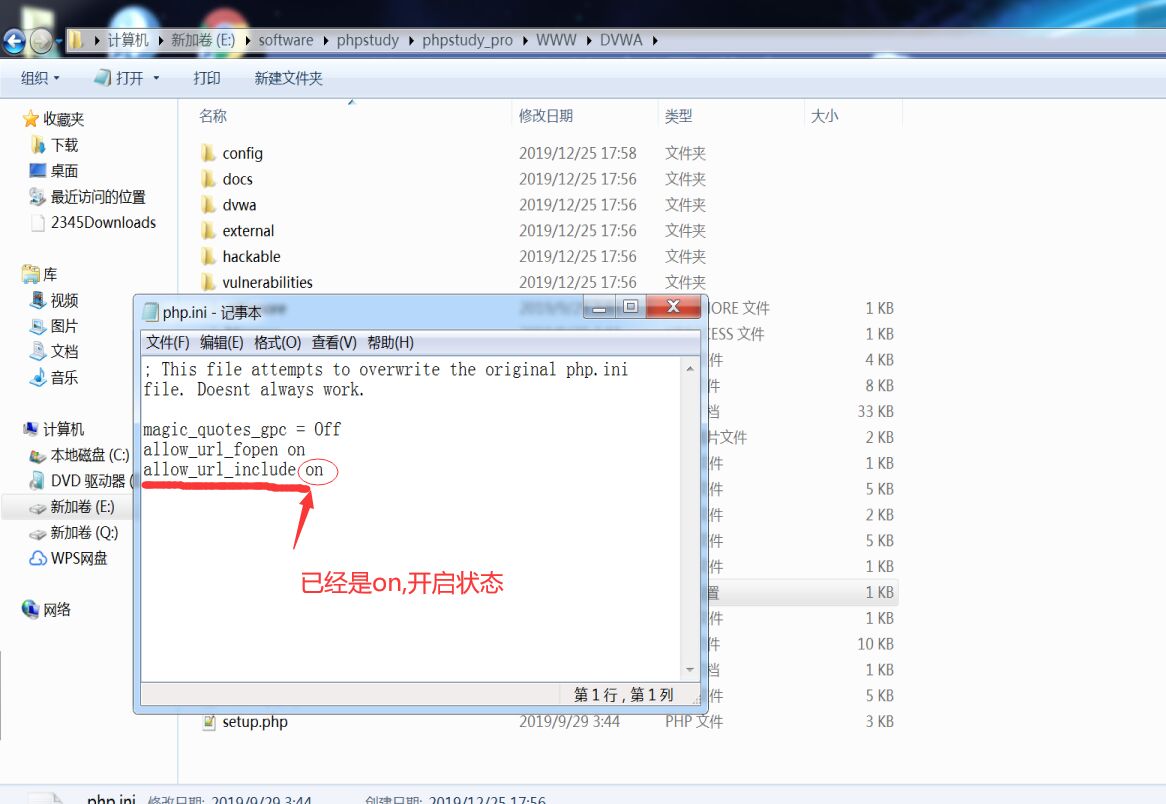
Task: Click the 新建文件夹 toolbar button
Action: (286, 78)
